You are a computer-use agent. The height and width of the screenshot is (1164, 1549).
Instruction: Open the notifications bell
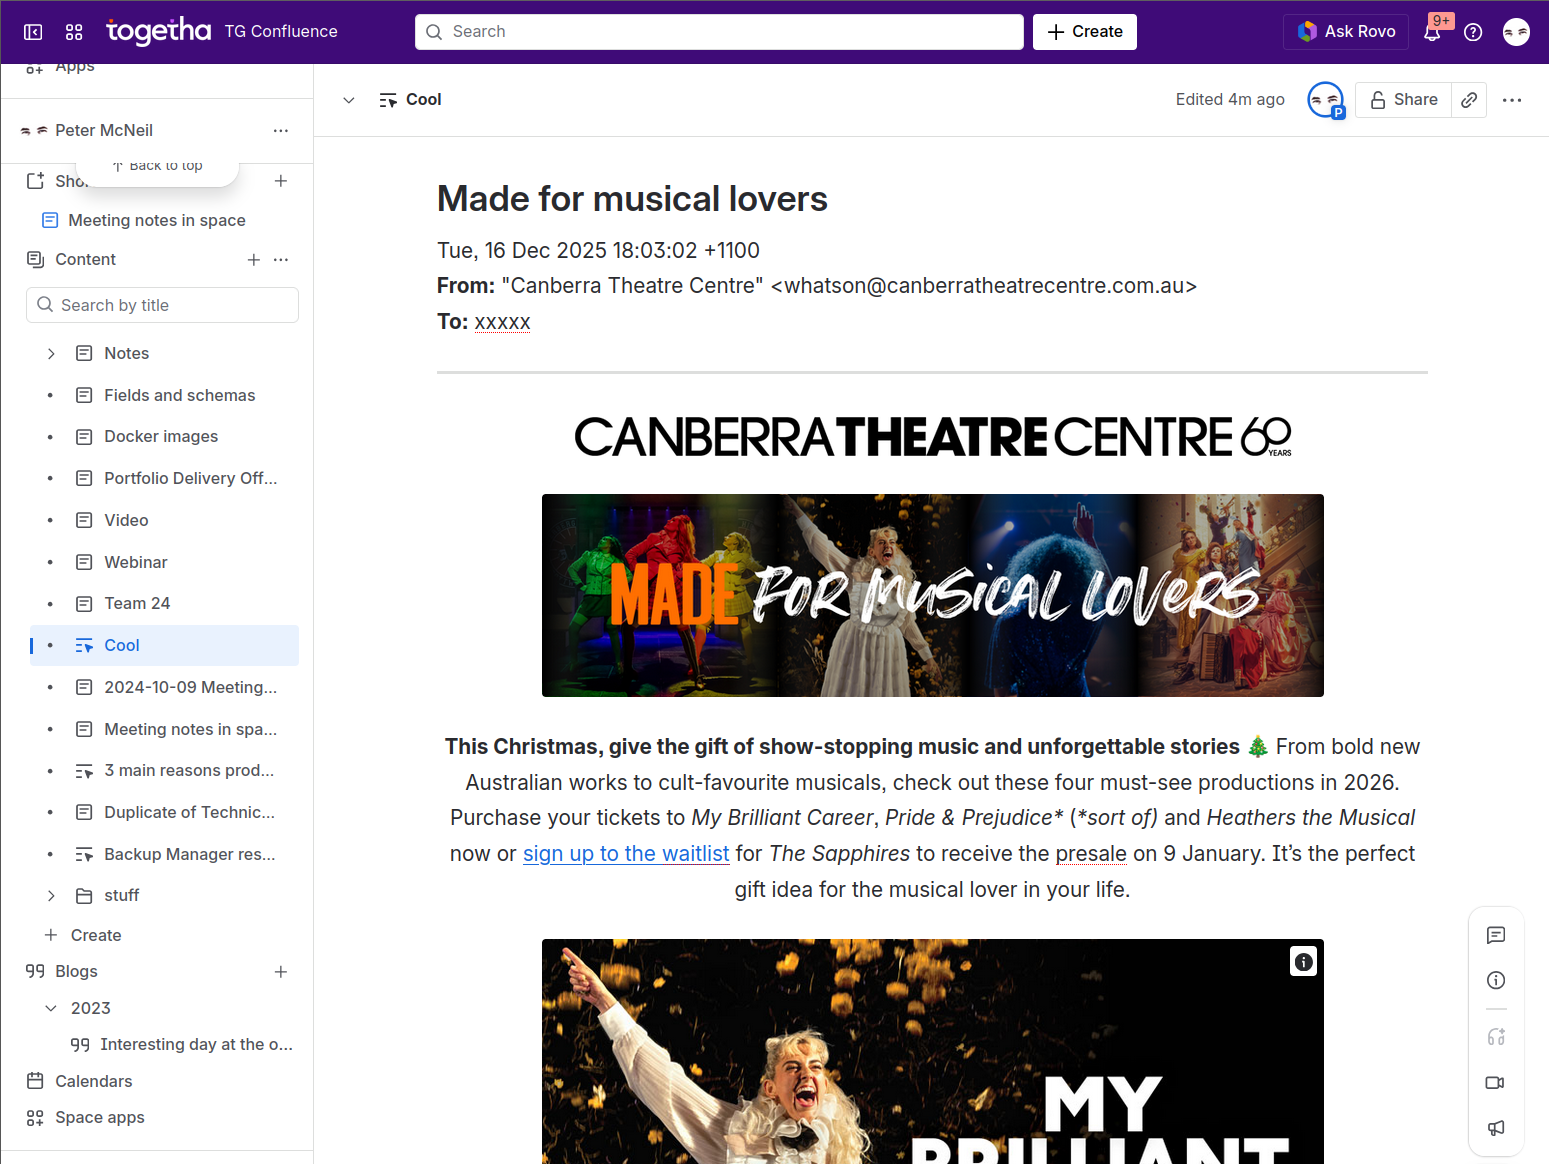coord(1432,31)
